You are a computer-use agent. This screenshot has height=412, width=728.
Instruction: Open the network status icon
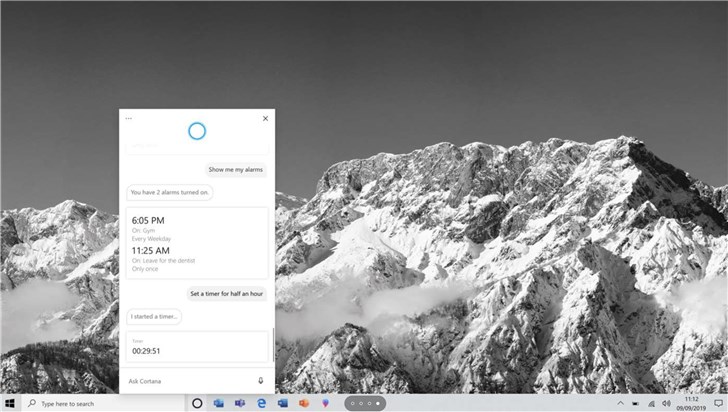click(x=651, y=404)
